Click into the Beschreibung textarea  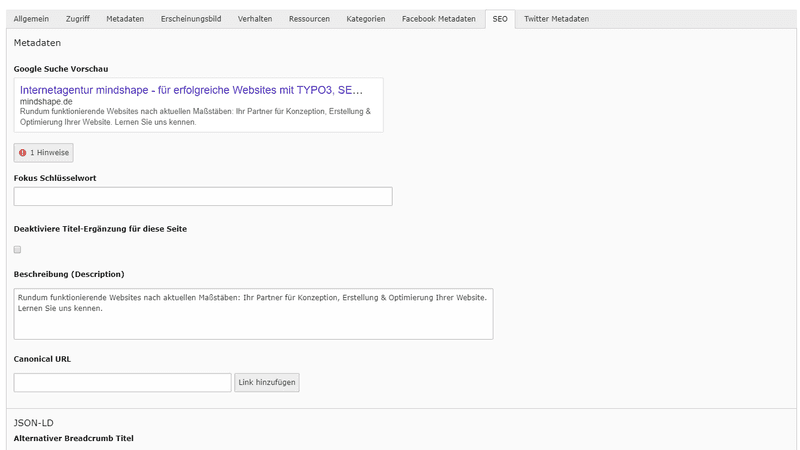pos(254,314)
